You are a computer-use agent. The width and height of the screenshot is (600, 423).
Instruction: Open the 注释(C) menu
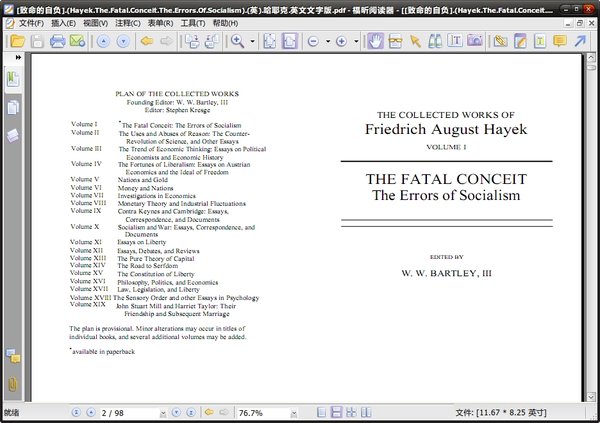pos(128,23)
